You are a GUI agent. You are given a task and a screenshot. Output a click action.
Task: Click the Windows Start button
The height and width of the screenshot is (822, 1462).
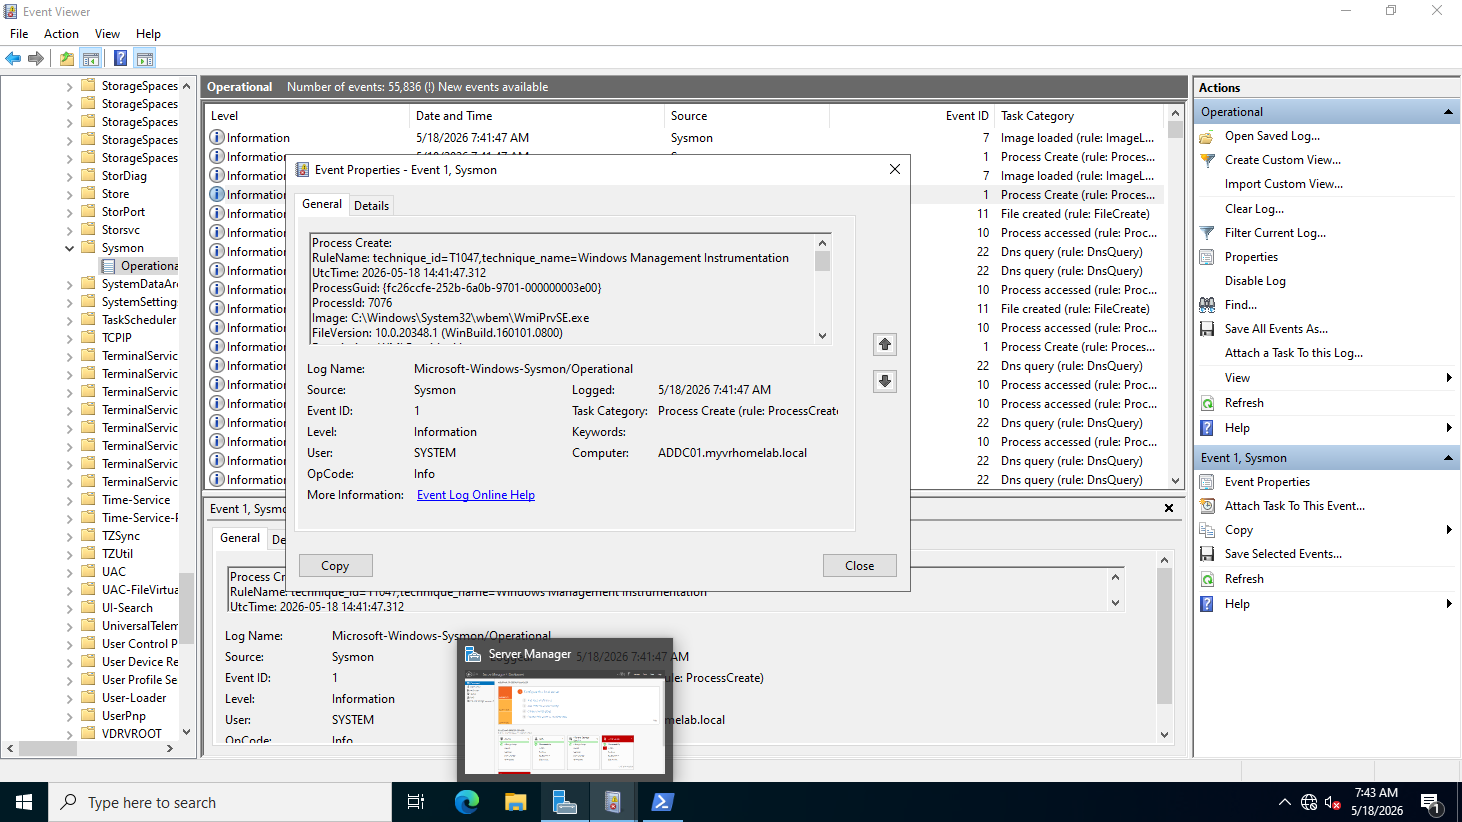[x=24, y=802]
